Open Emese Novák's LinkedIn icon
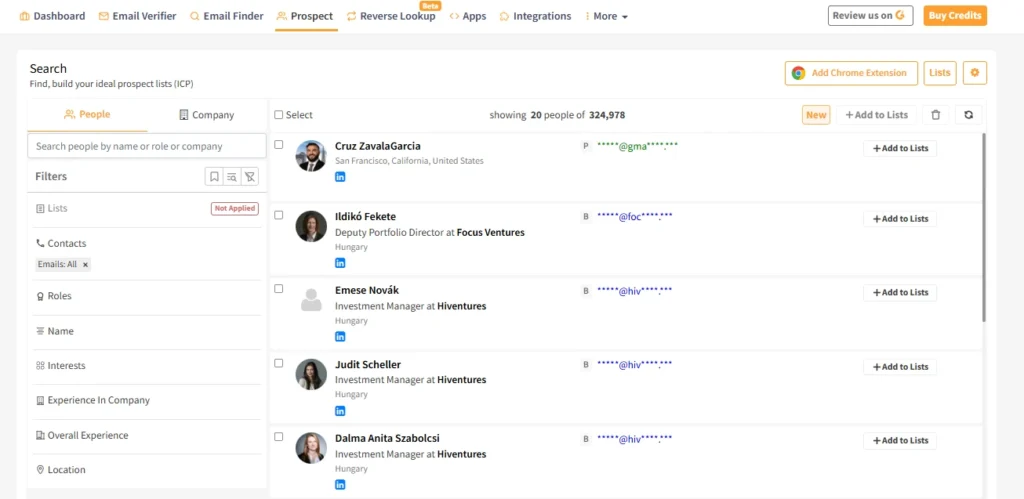Image resolution: width=1024 pixels, height=499 pixels. (x=340, y=337)
